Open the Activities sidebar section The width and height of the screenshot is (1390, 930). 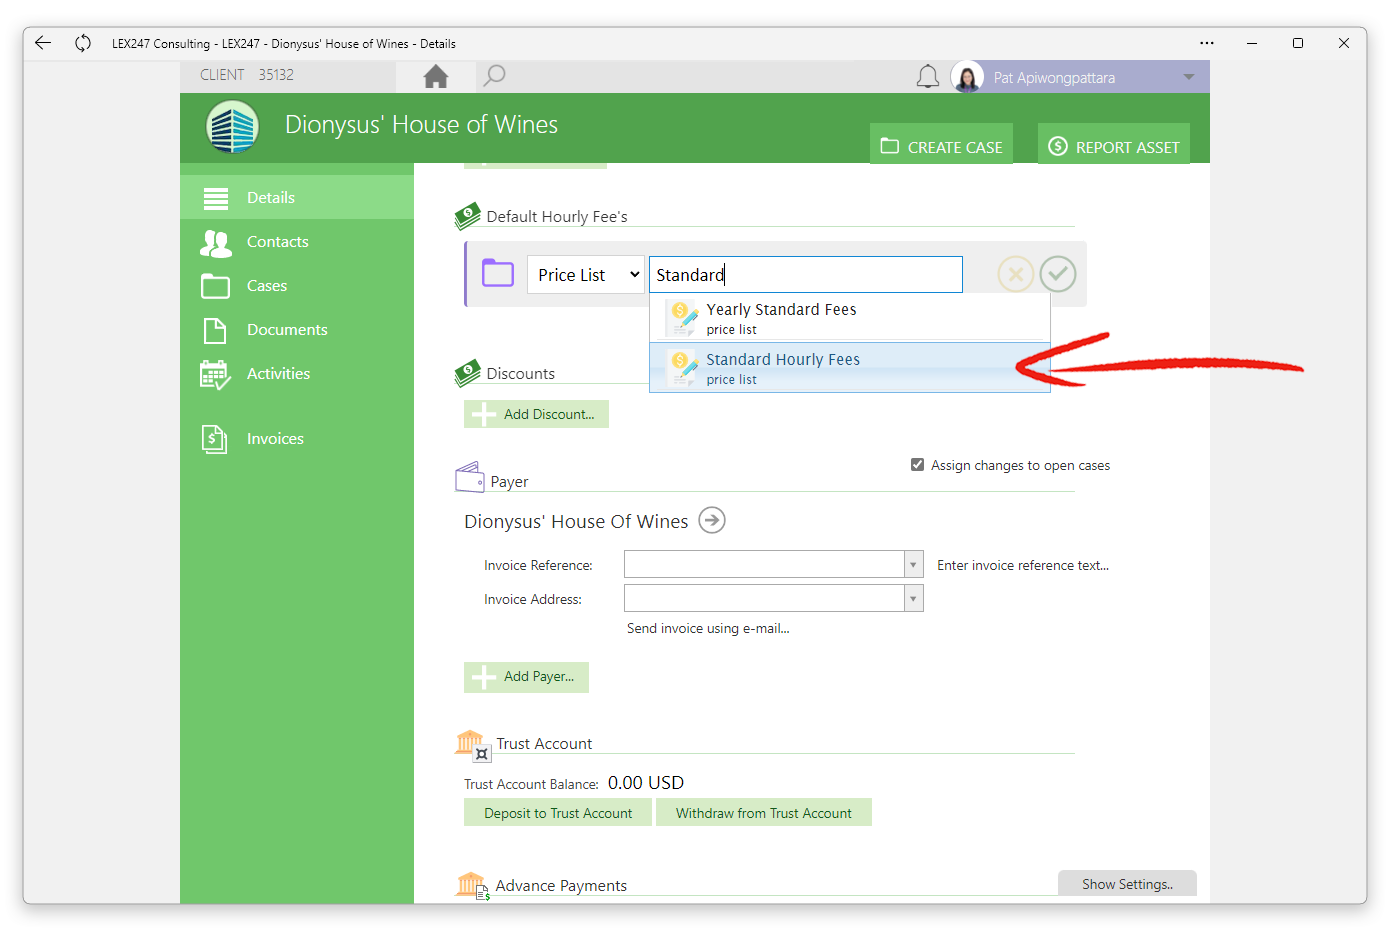click(x=297, y=373)
